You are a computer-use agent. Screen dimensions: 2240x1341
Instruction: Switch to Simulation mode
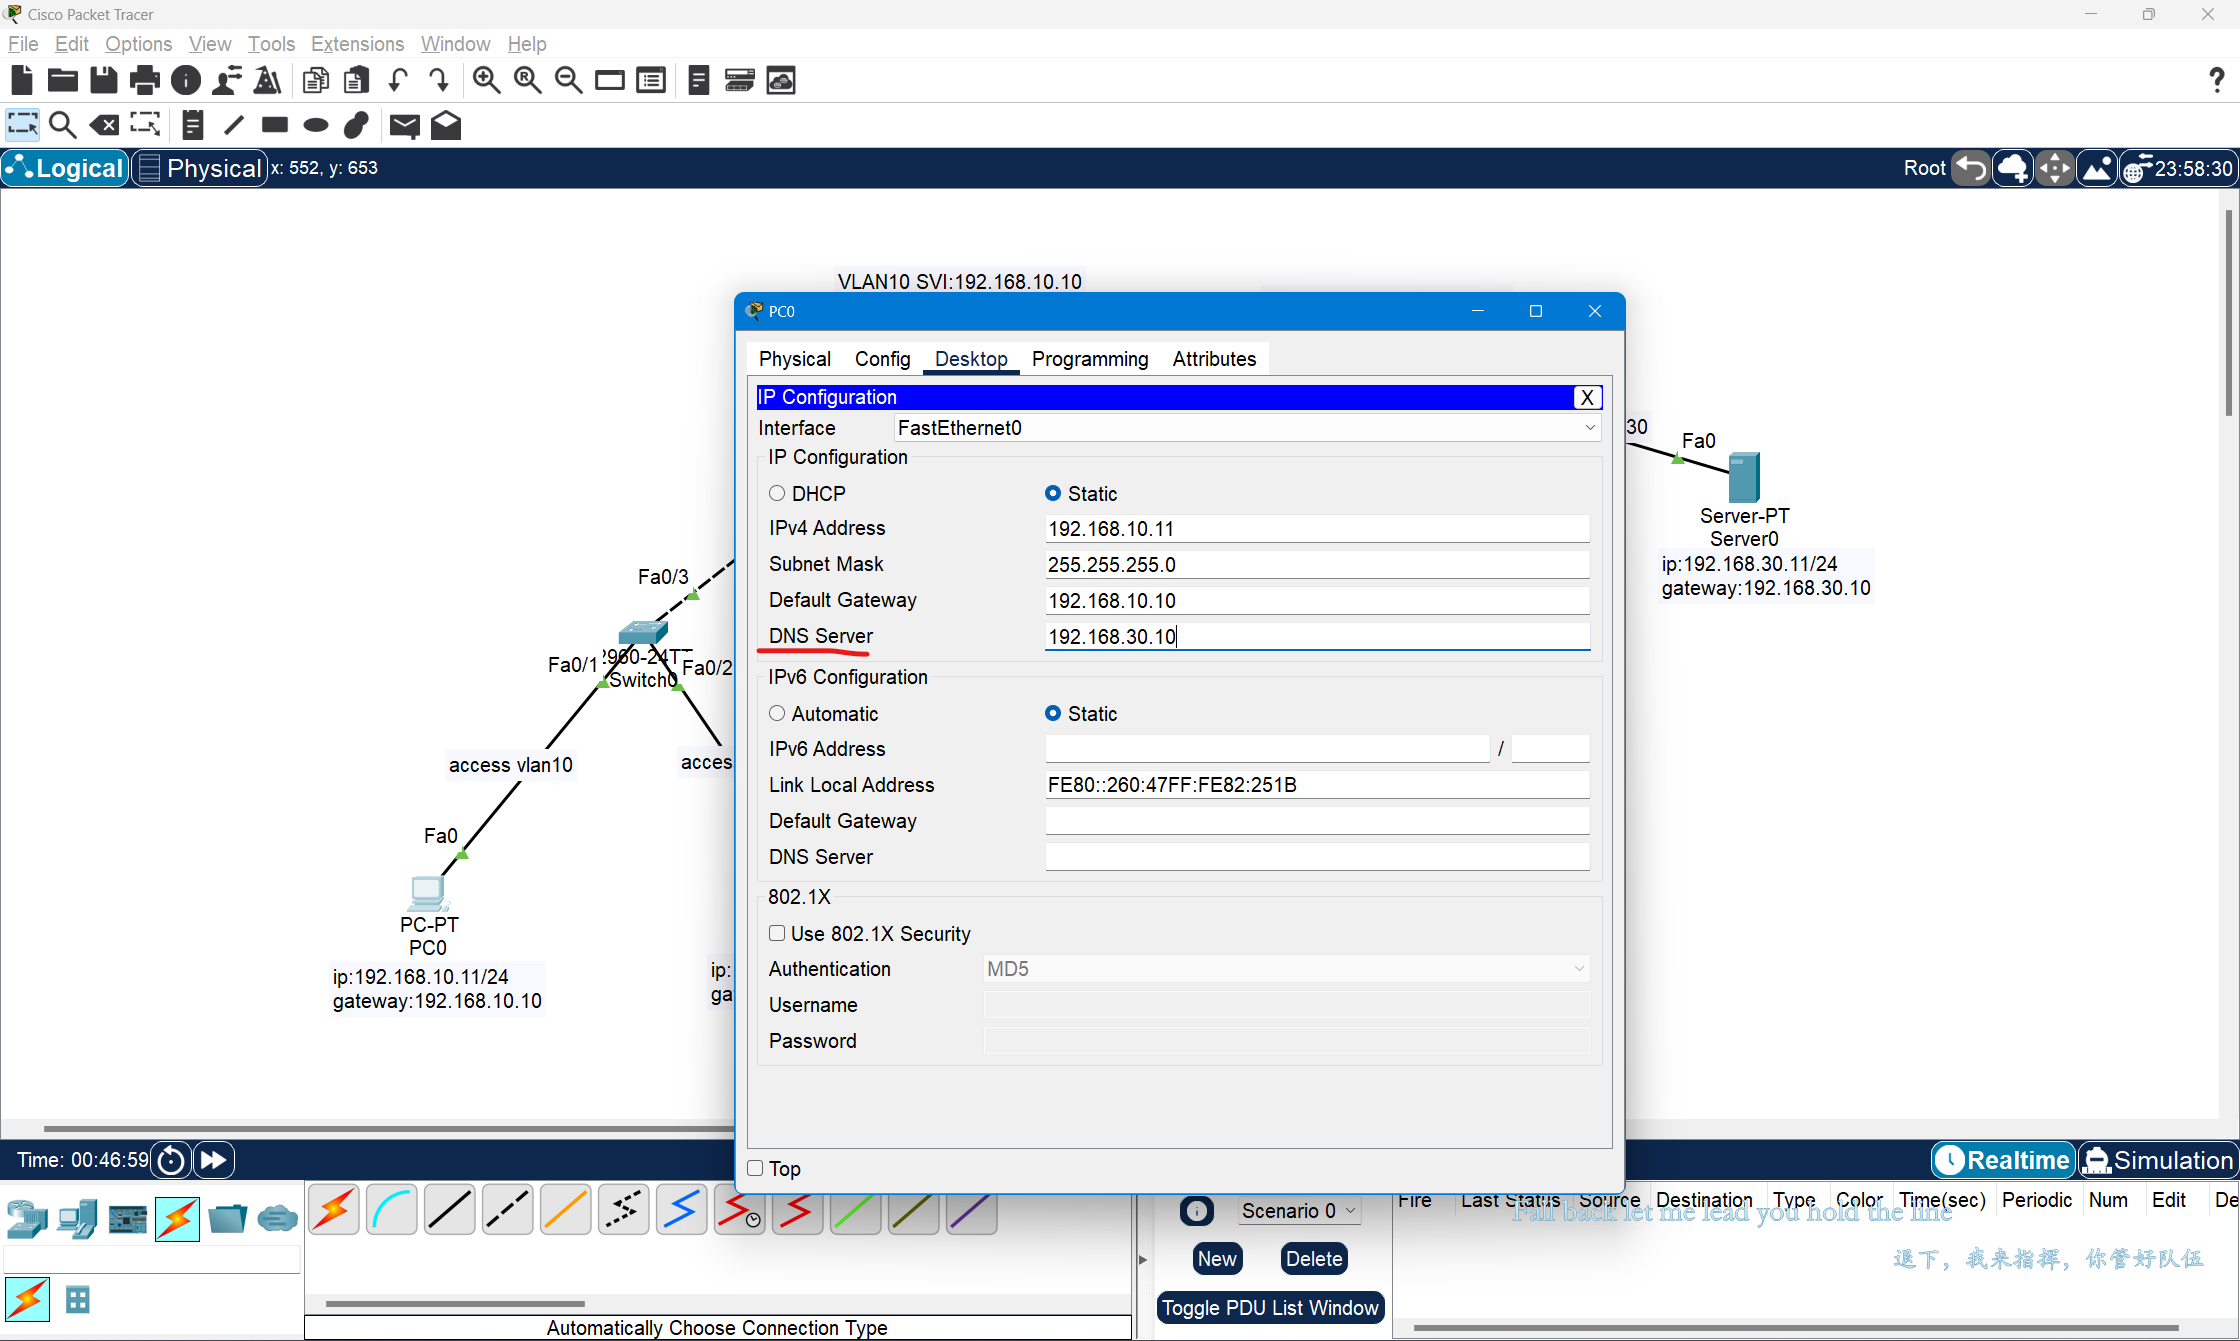tap(2158, 1160)
